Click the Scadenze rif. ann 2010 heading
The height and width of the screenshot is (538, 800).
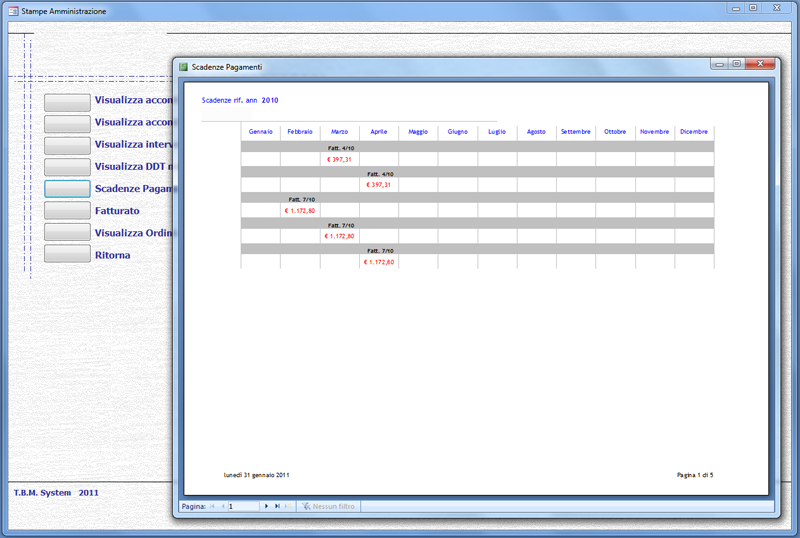pyautogui.click(x=240, y=100)
